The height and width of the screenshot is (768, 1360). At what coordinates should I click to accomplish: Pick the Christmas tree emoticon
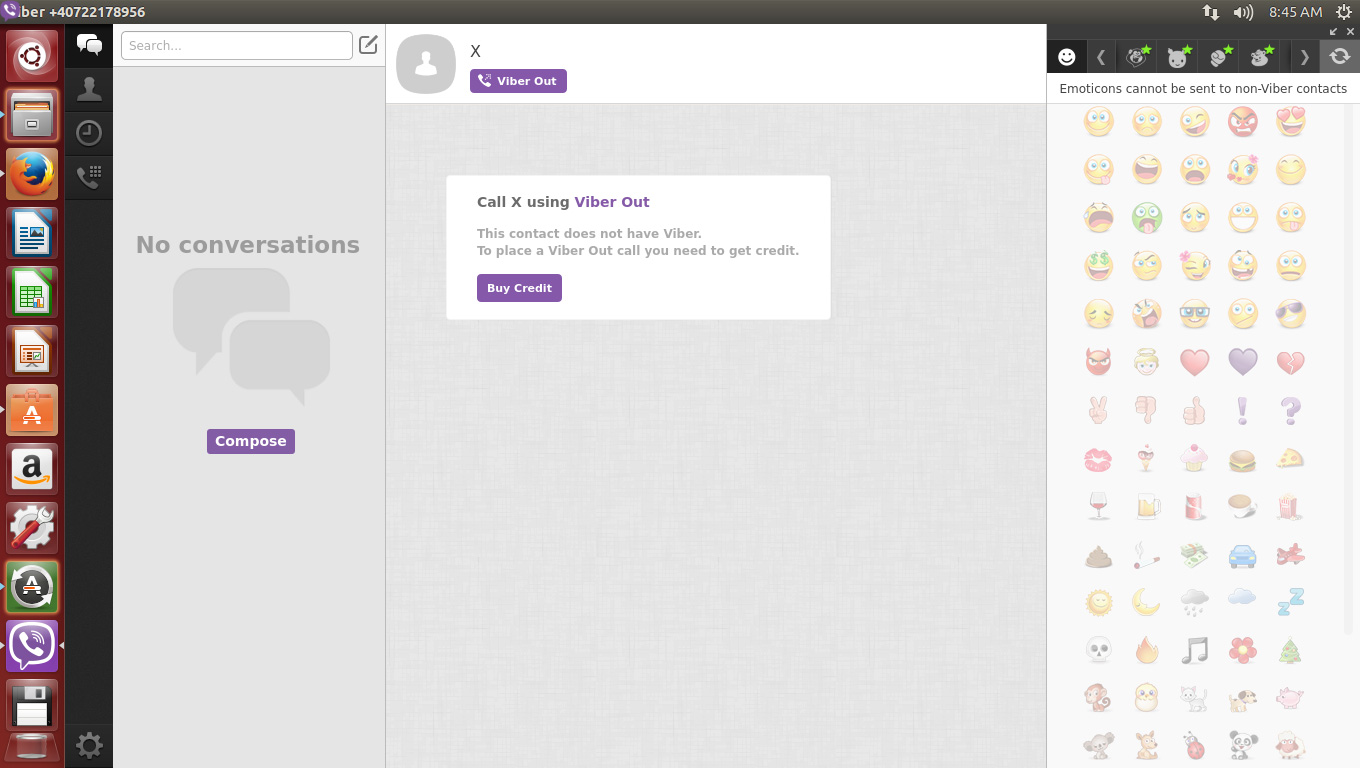tap(1291, 651)
